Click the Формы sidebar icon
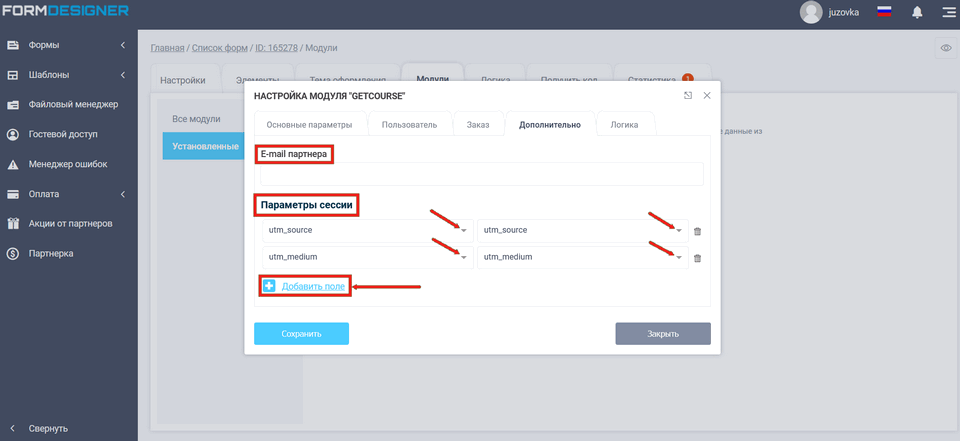Screen dimensions: 960x441 pyautogui.click(x=13, y=45)
